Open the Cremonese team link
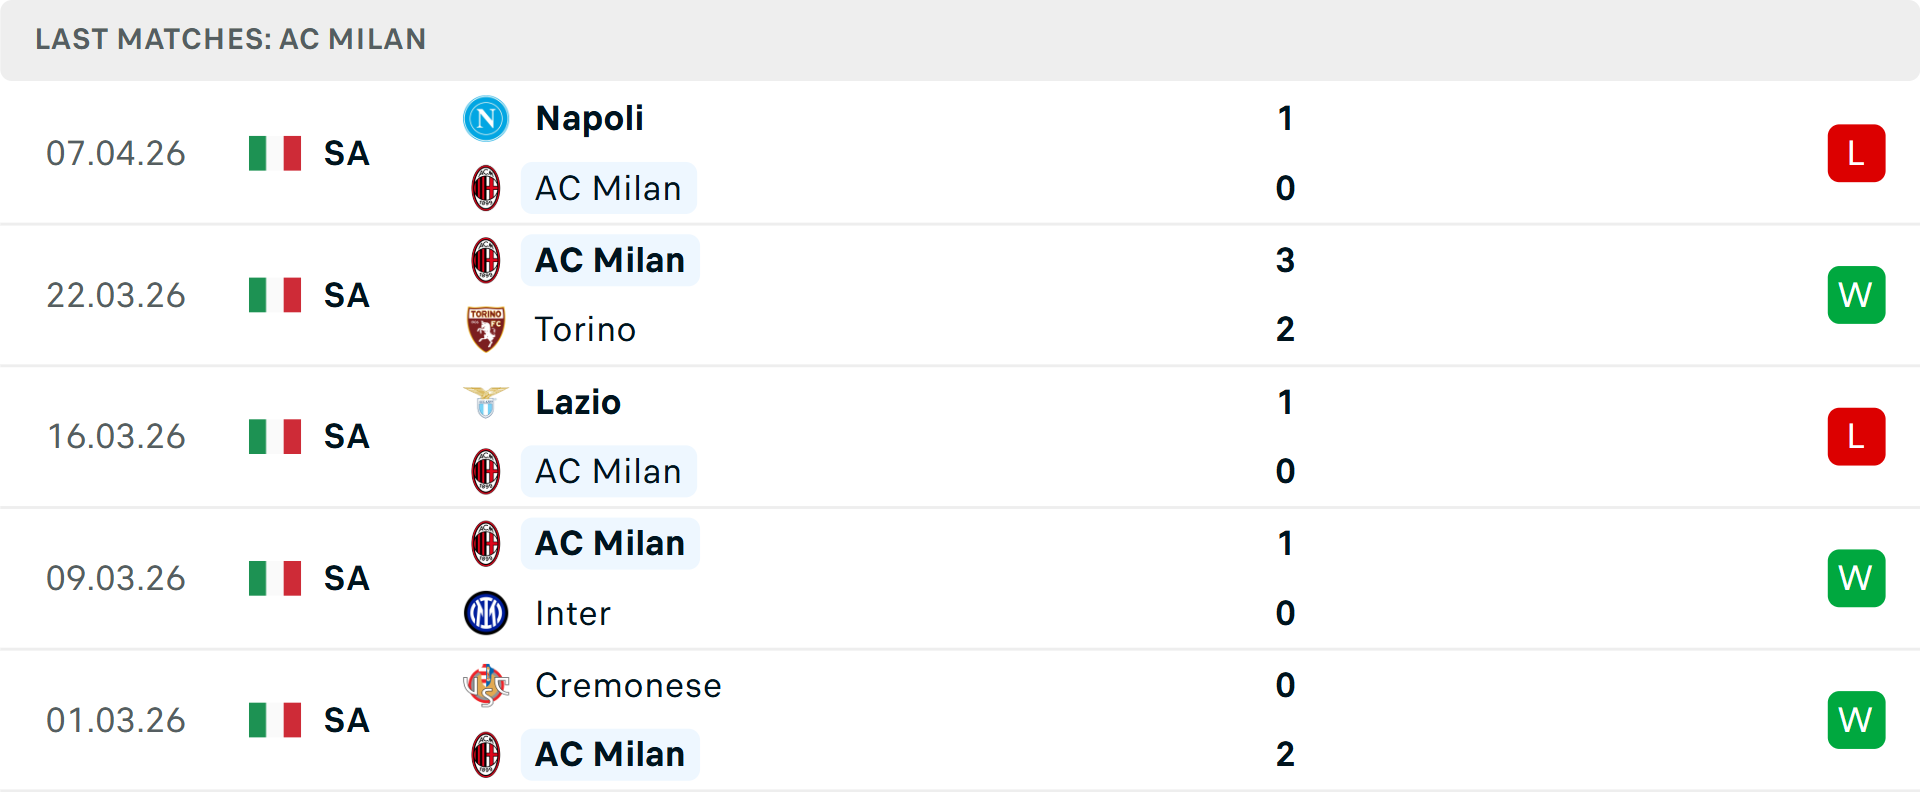Screen dimensions: 1920x792 [x=628, y=685]
